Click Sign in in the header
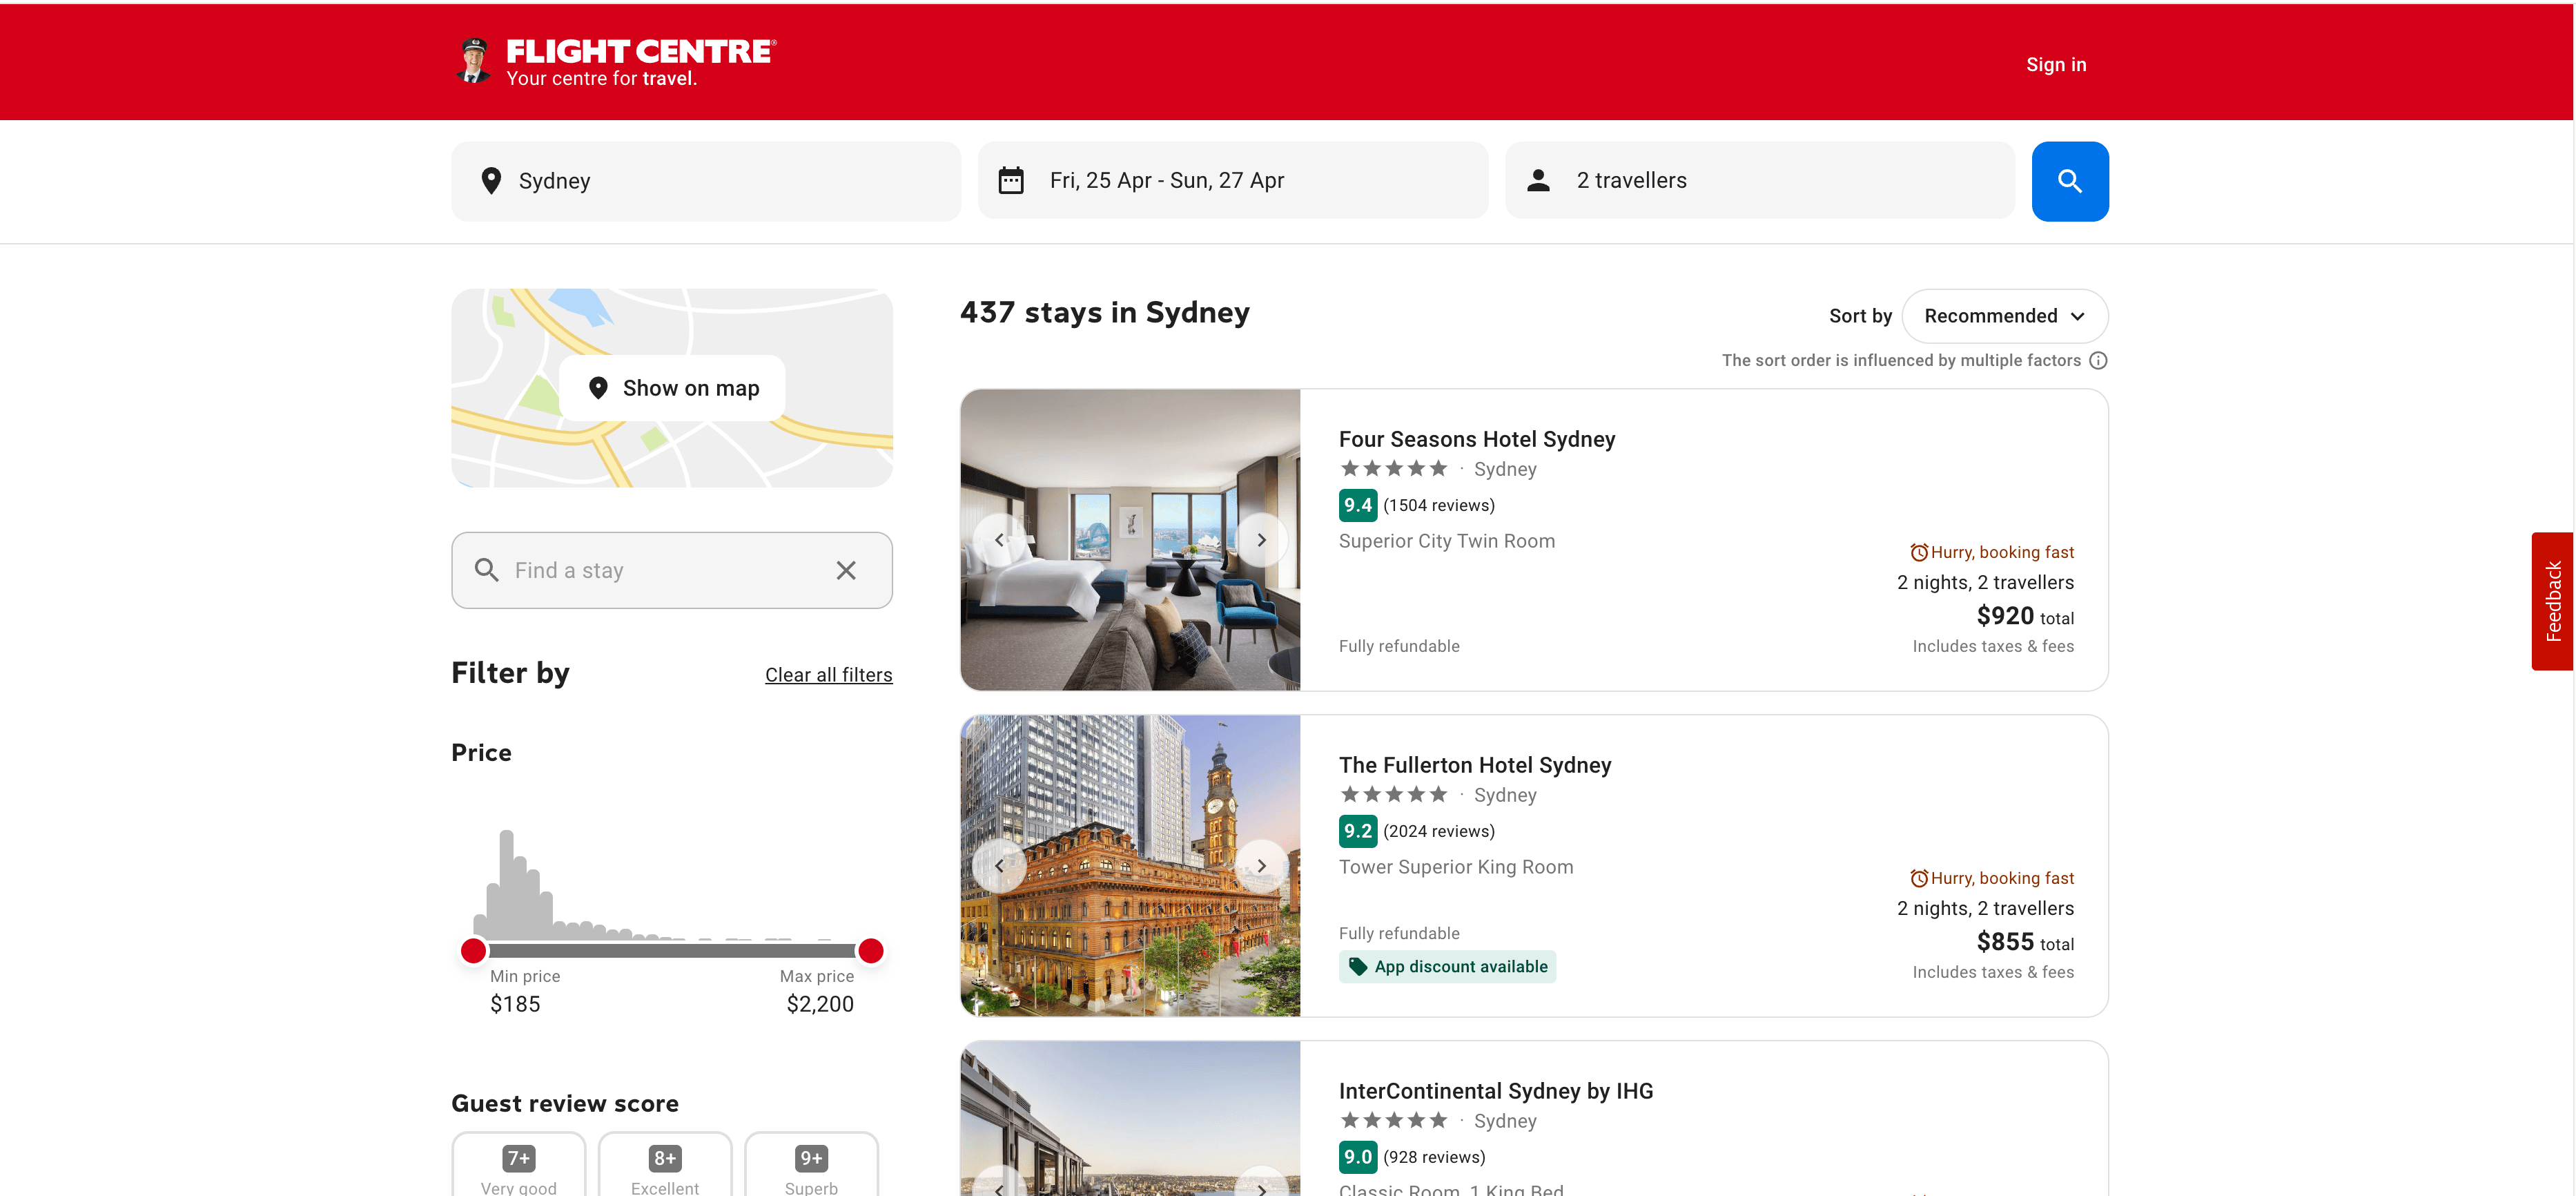 pyautogui.click(x=2055, y=65)
